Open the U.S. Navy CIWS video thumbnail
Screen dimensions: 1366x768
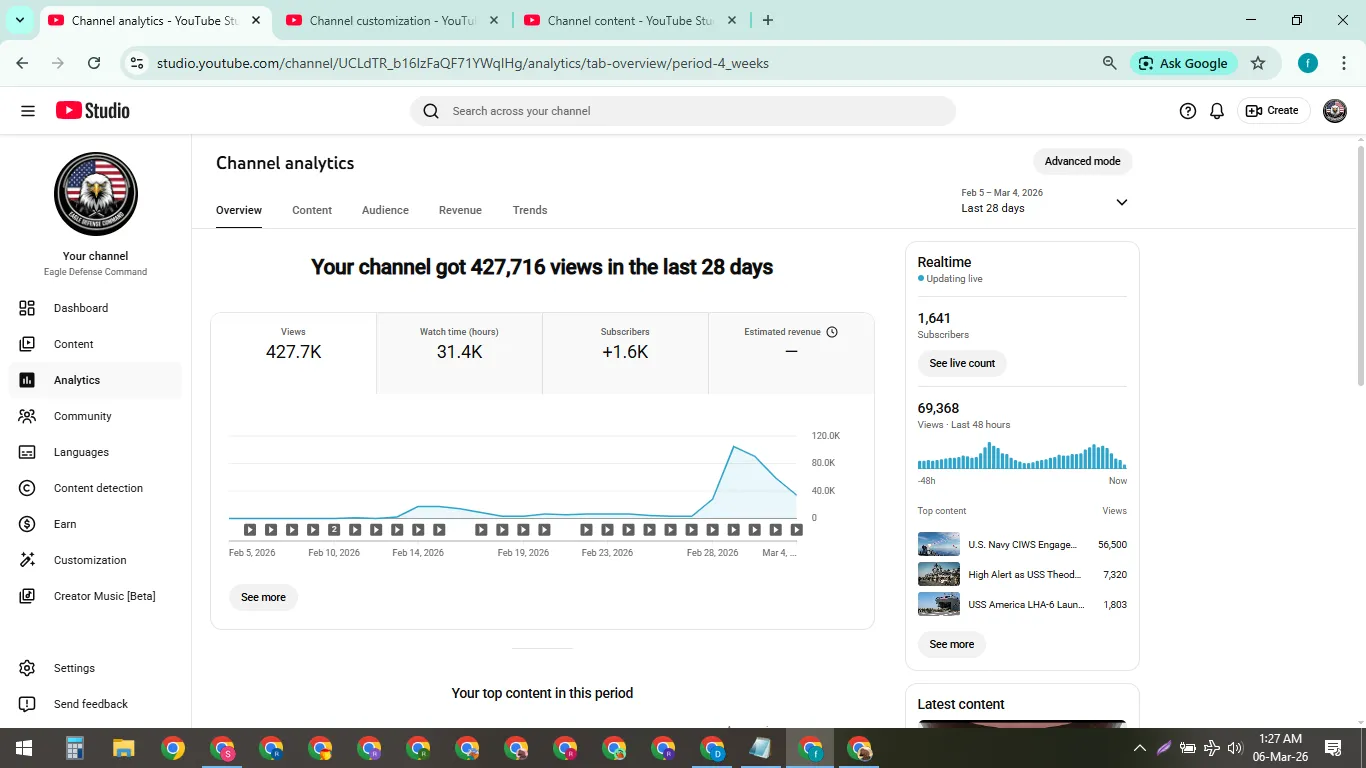939,545
